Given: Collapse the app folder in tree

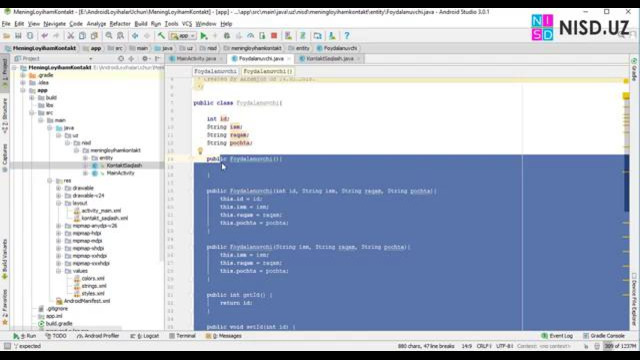Looking at the screenshot, I should (x=23, y=90).
